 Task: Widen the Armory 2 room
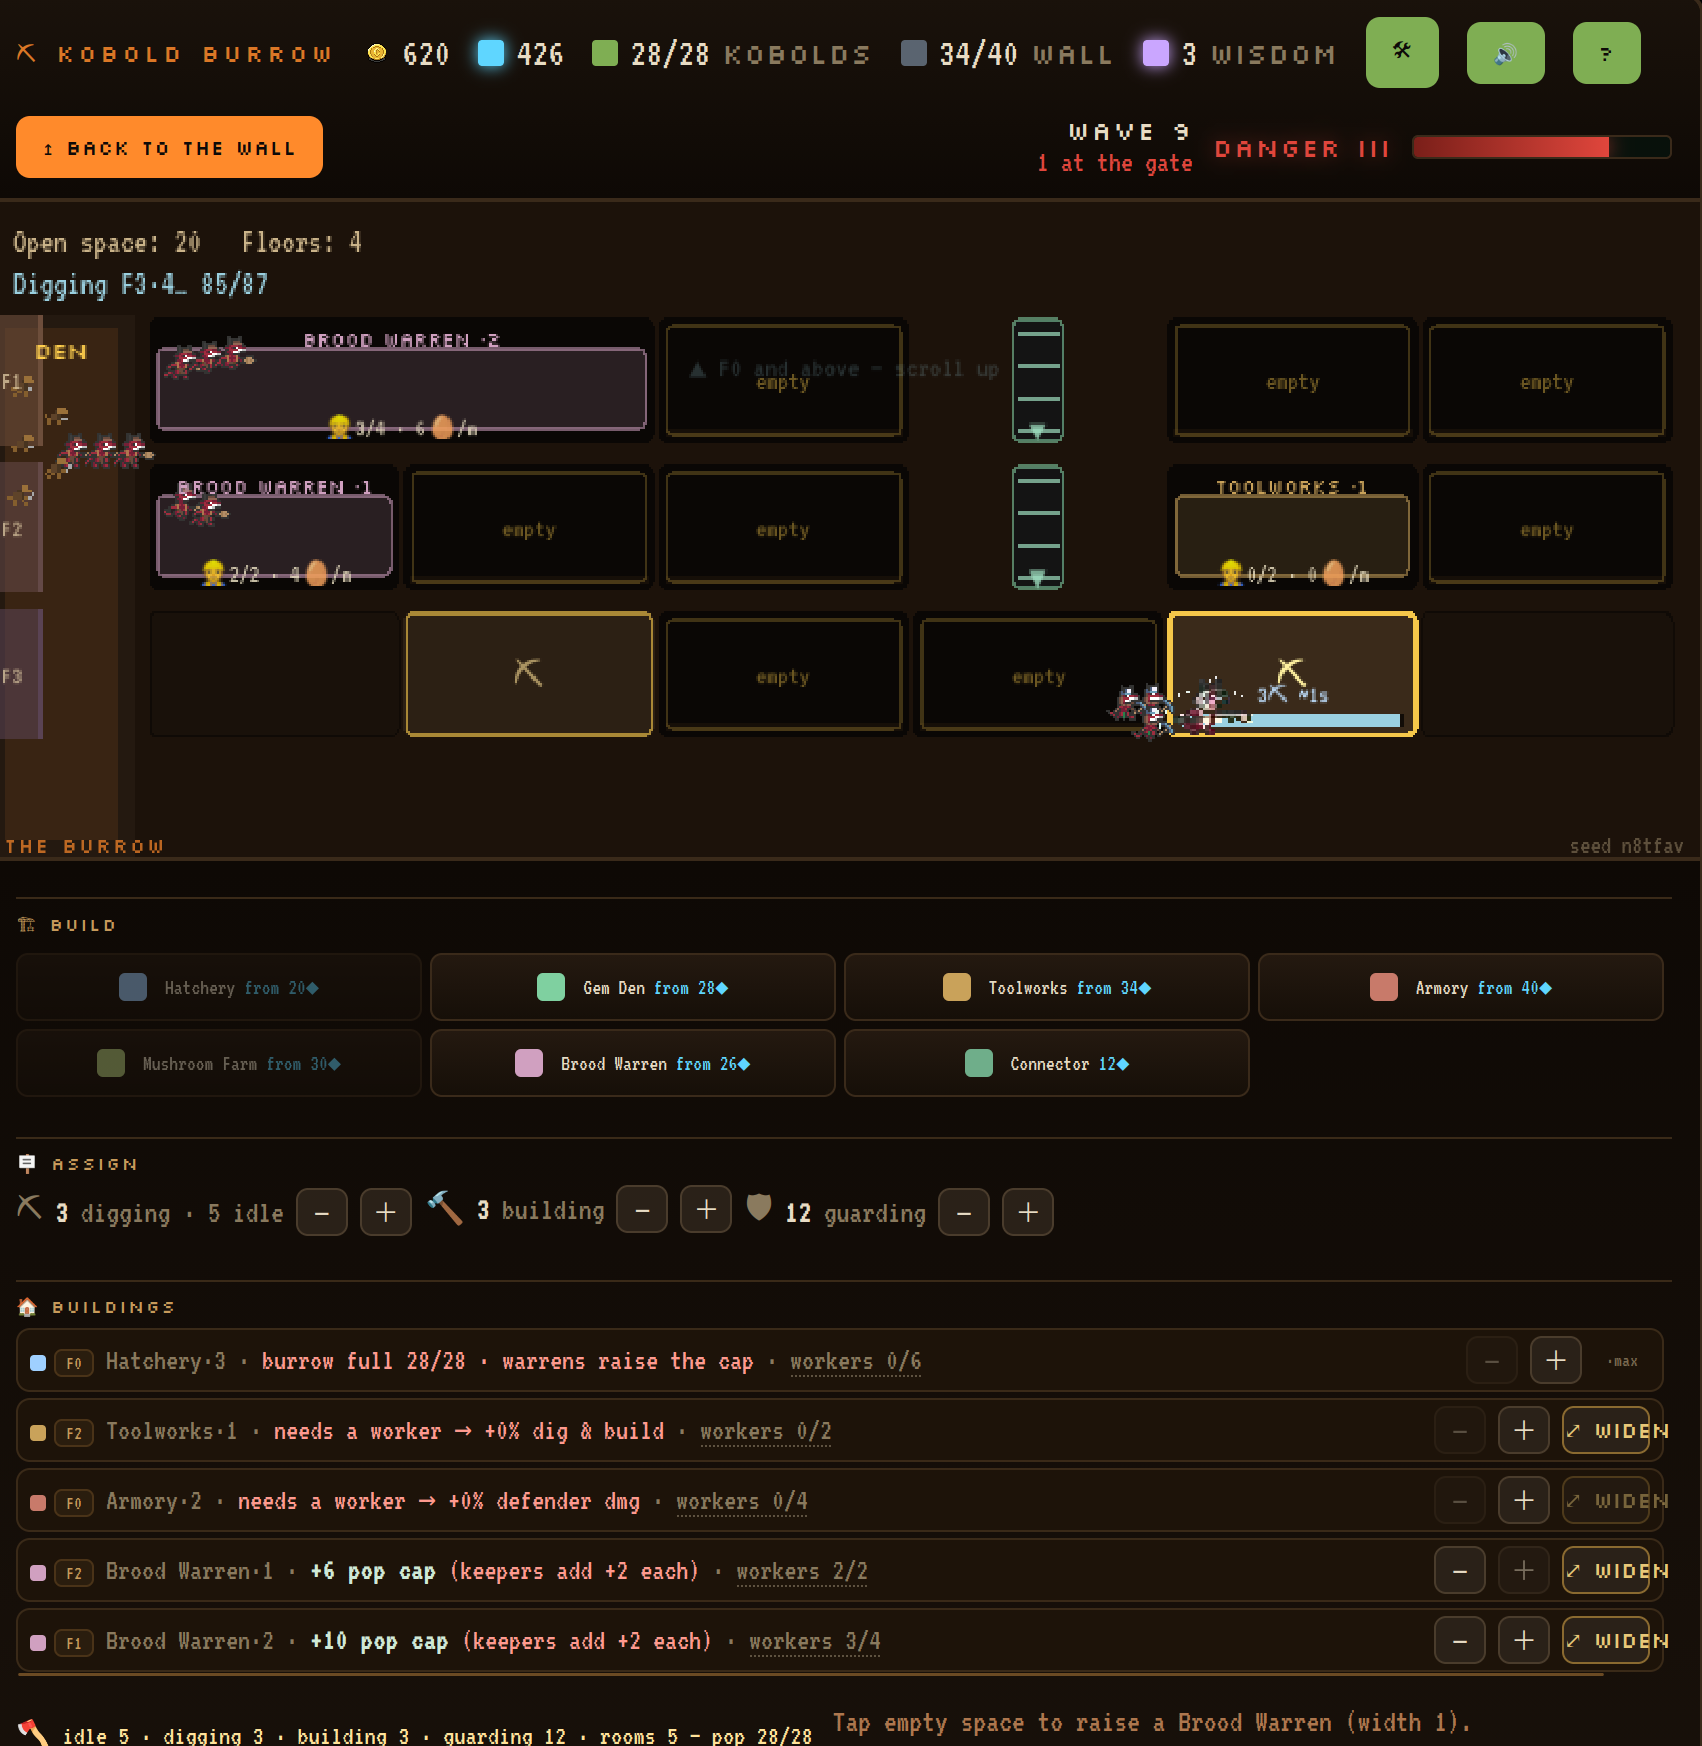(x=1608, y=1500)
